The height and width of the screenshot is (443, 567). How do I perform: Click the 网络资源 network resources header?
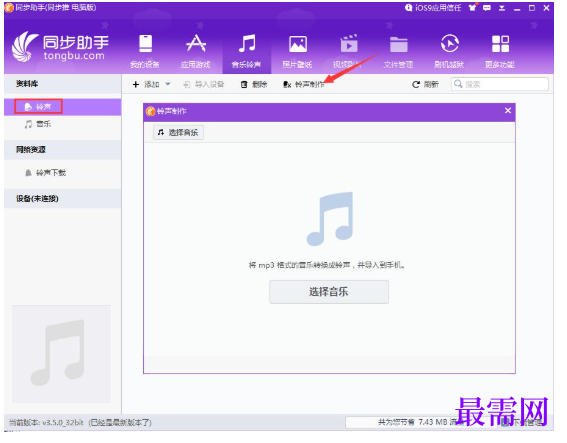(x=63, y=150)
